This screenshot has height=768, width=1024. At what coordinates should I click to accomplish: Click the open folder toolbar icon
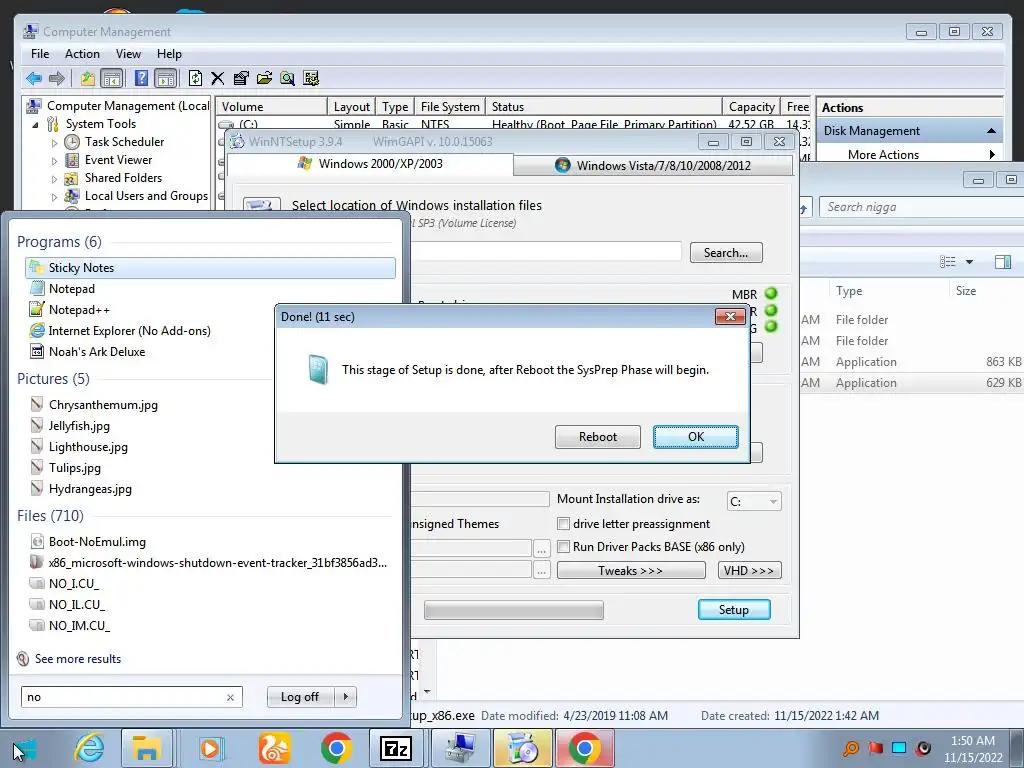(264, 79)
